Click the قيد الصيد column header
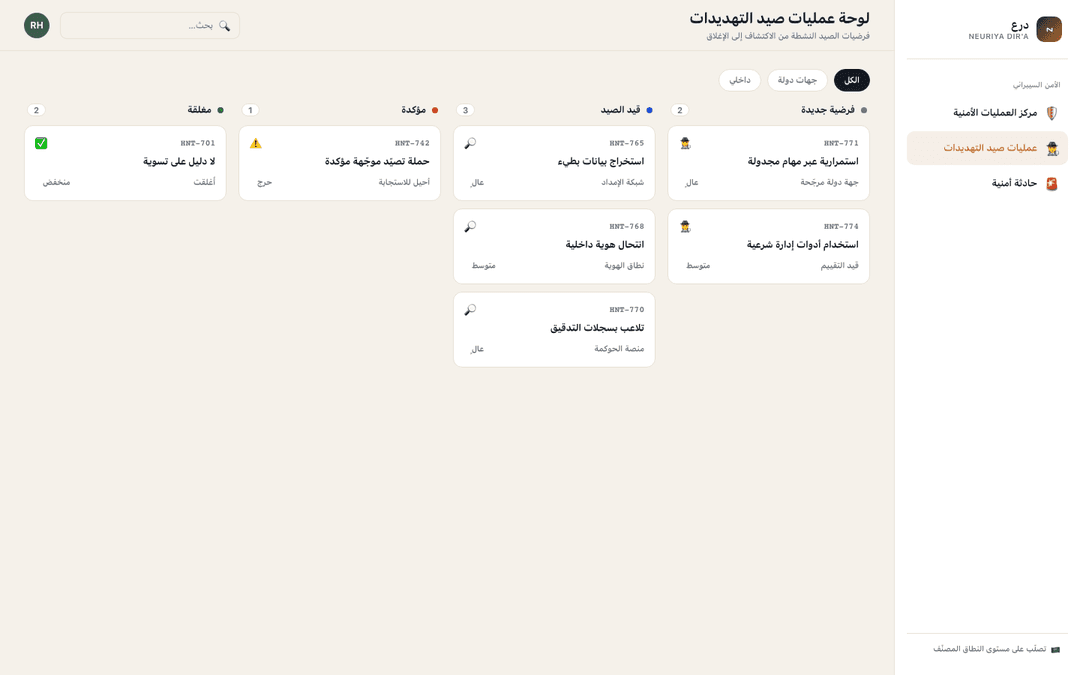 click(x=621, y=110)
